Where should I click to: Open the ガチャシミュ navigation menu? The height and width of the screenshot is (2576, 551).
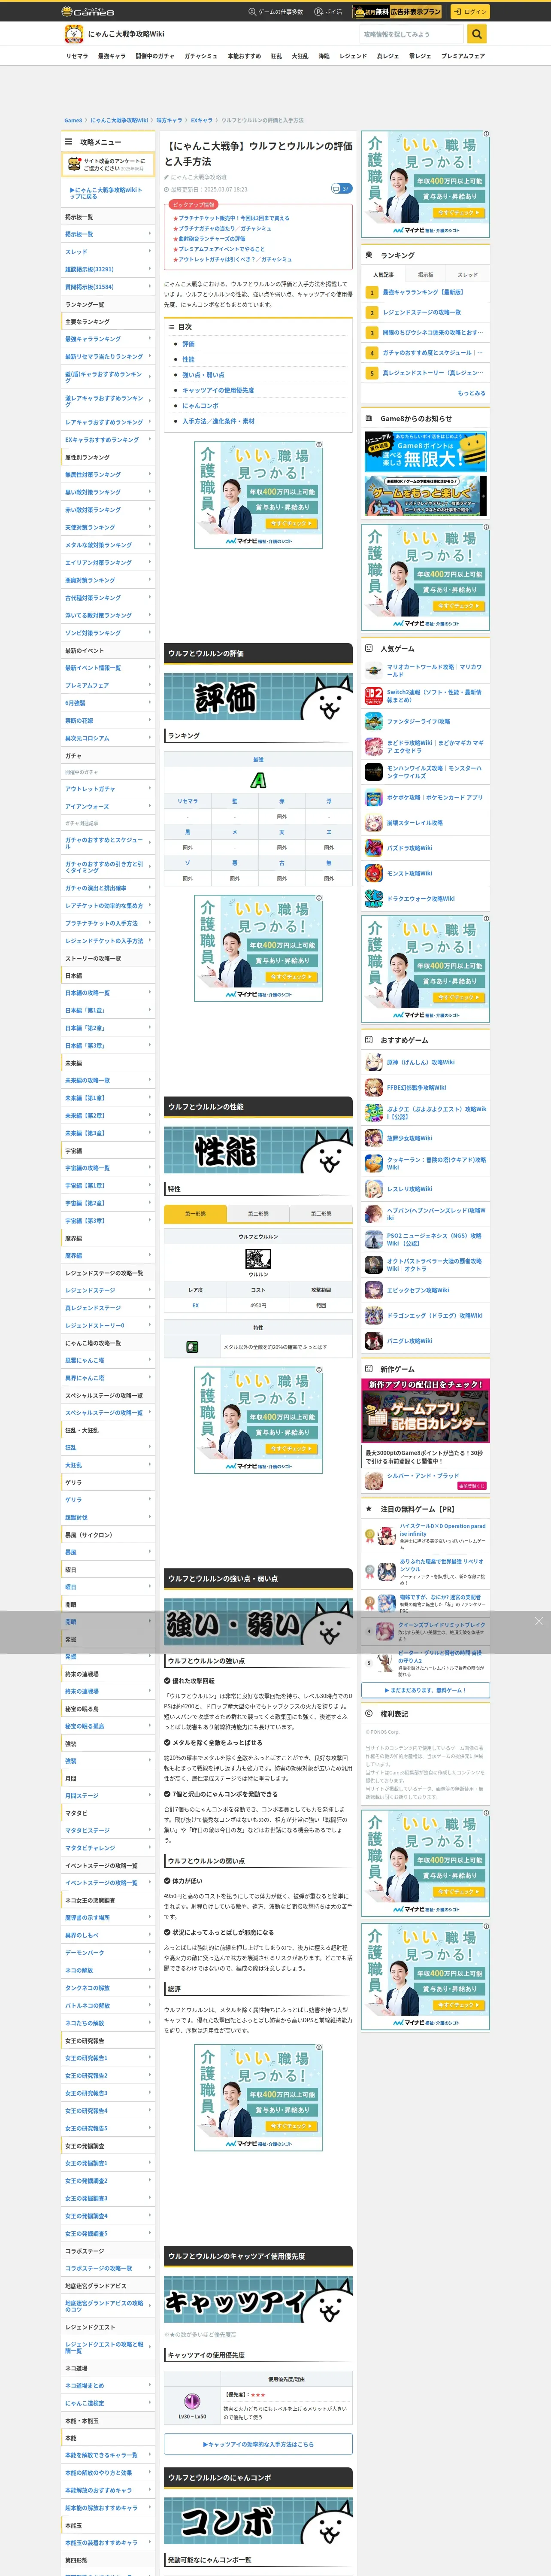click(x=200, y=56)
